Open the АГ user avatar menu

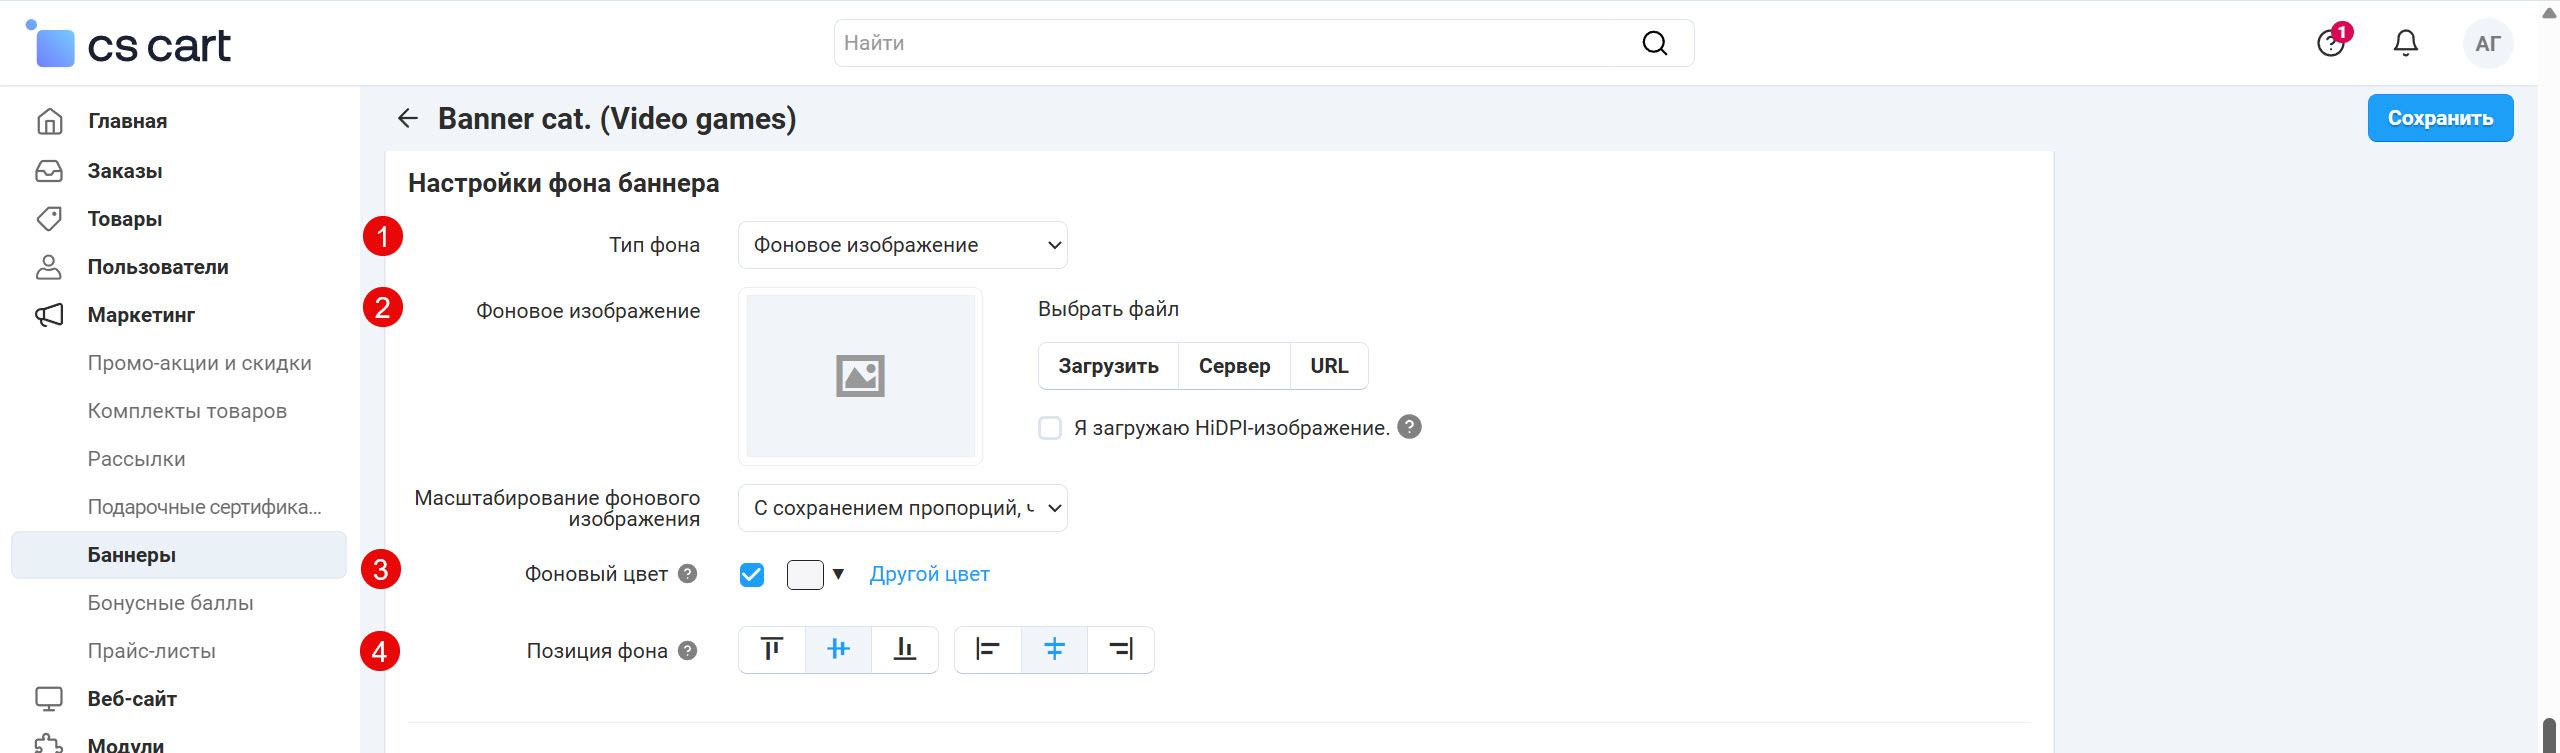pos(2488,43)
